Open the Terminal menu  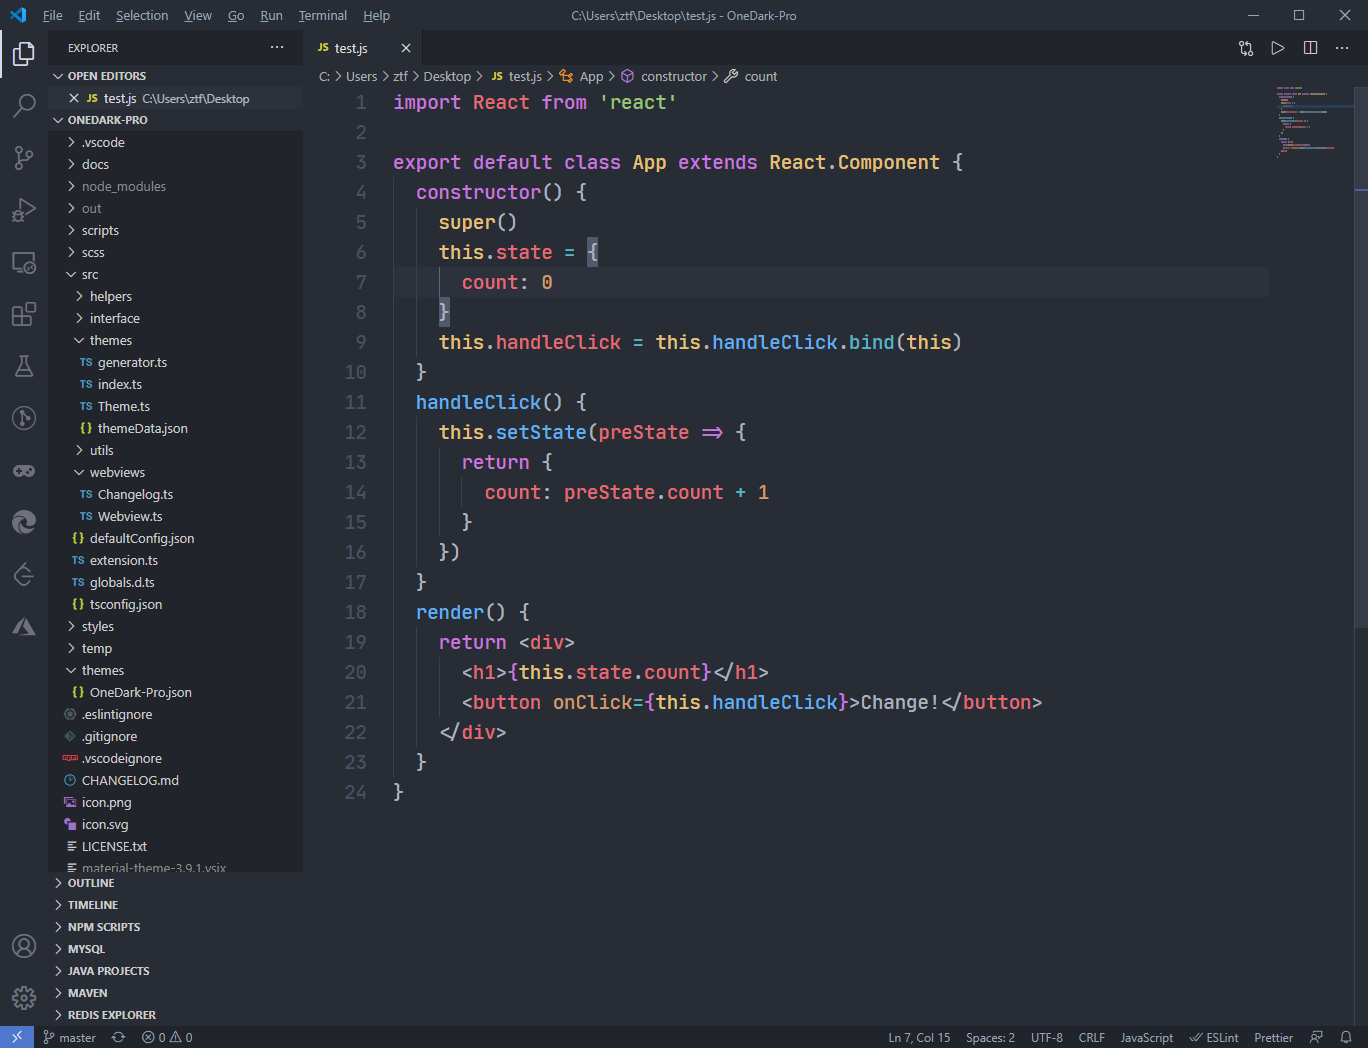(322, 15)
